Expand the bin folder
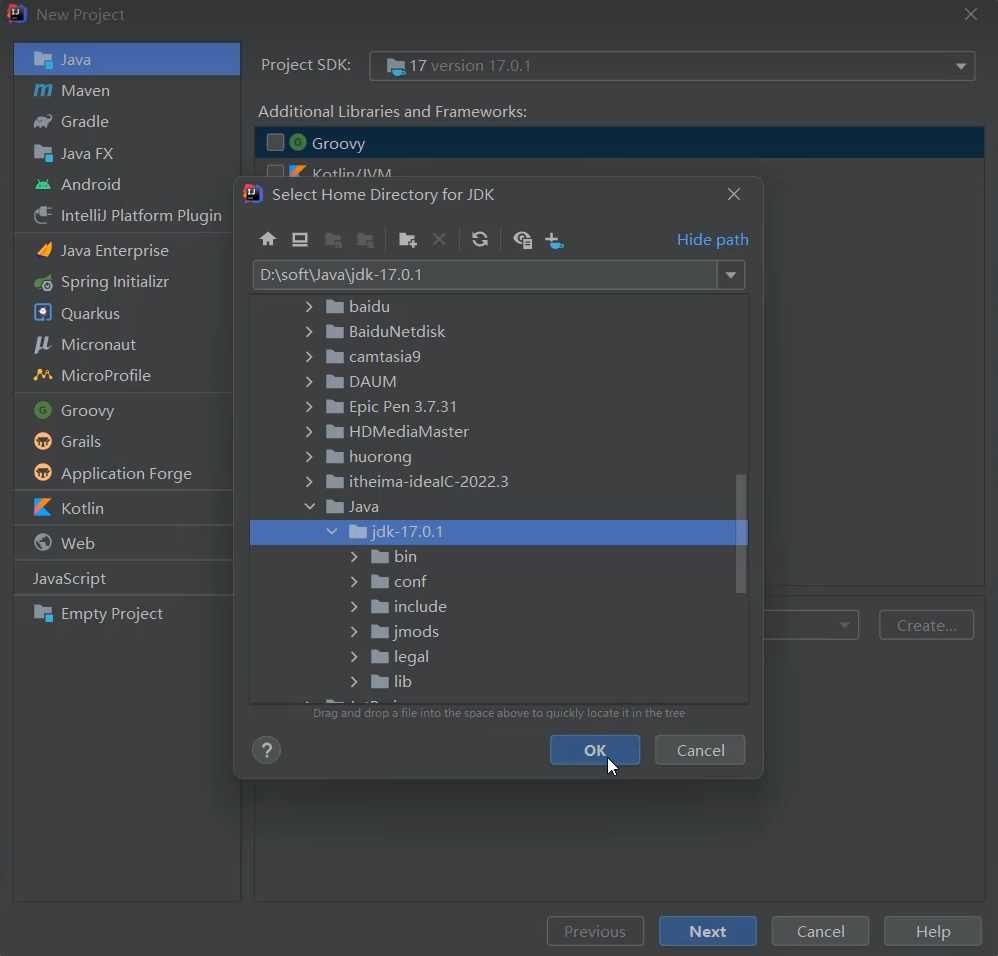998x956 pixels. (354, 557)
